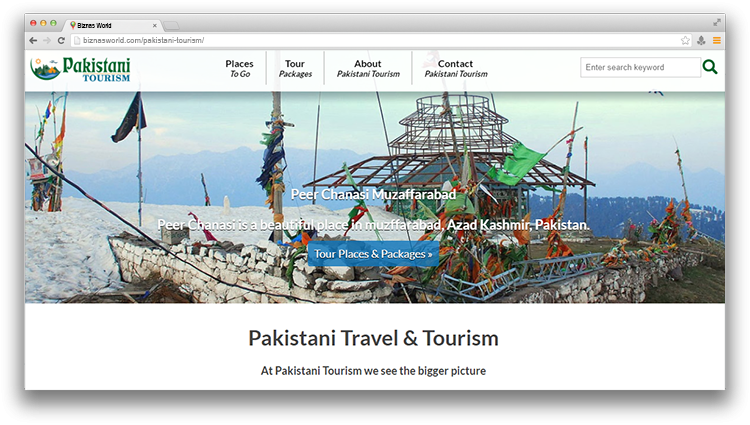
Task: Open the Places To Go menu
Action: (x=239, y=68)
